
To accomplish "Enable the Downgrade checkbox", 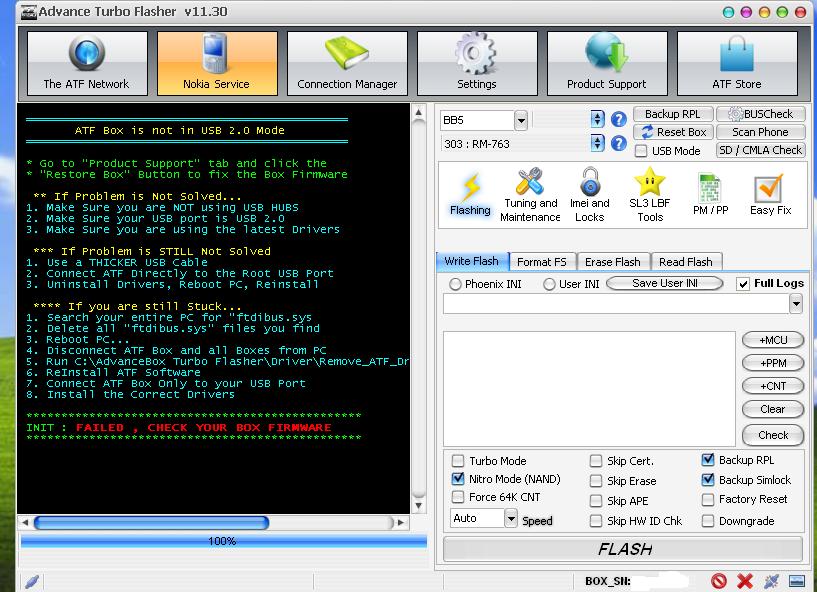I will (708, 521).
